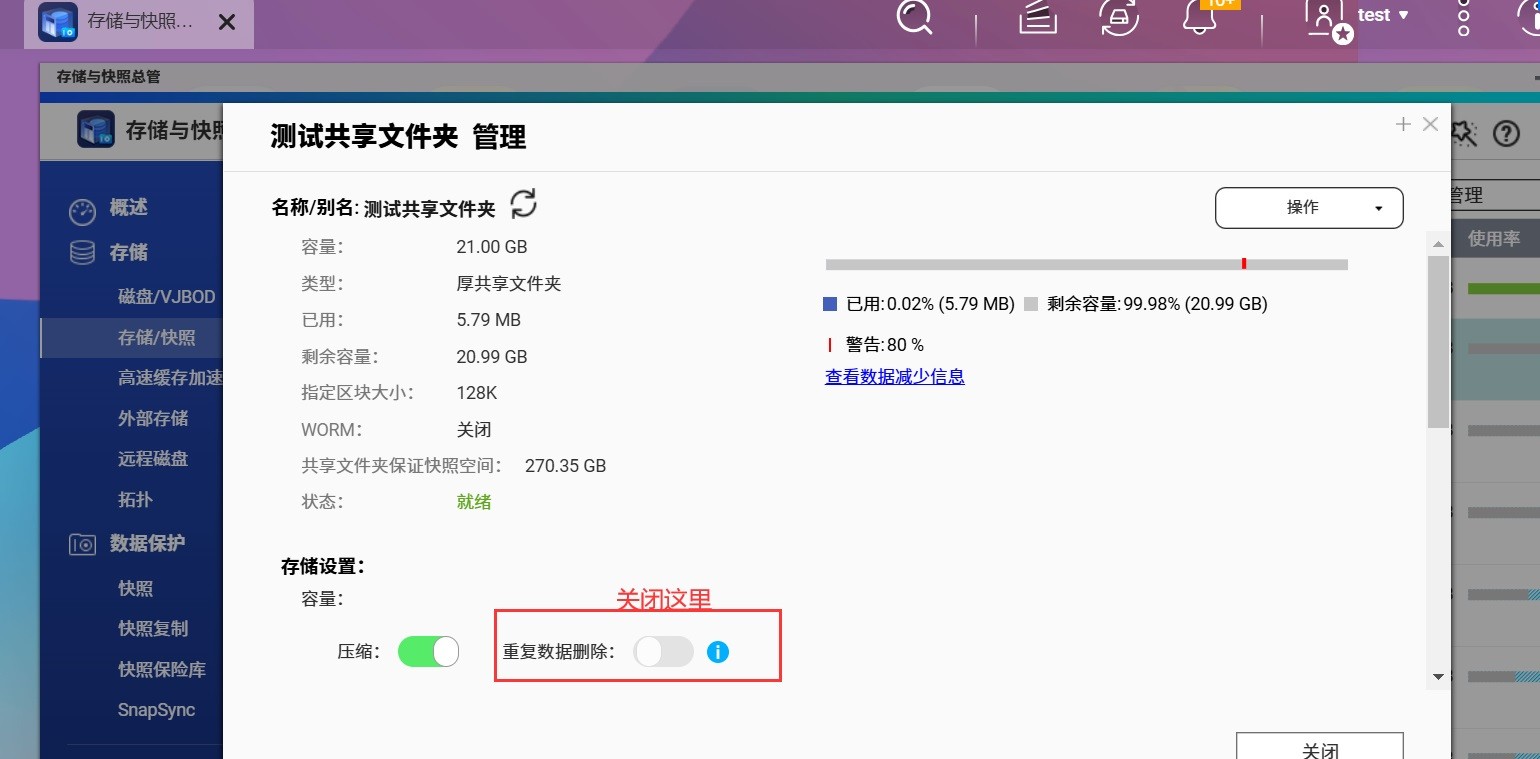The image size is (1540, 759).
Task: Click the 已用:0.02% (5.79 MB) legend
Action: [920, 304]
